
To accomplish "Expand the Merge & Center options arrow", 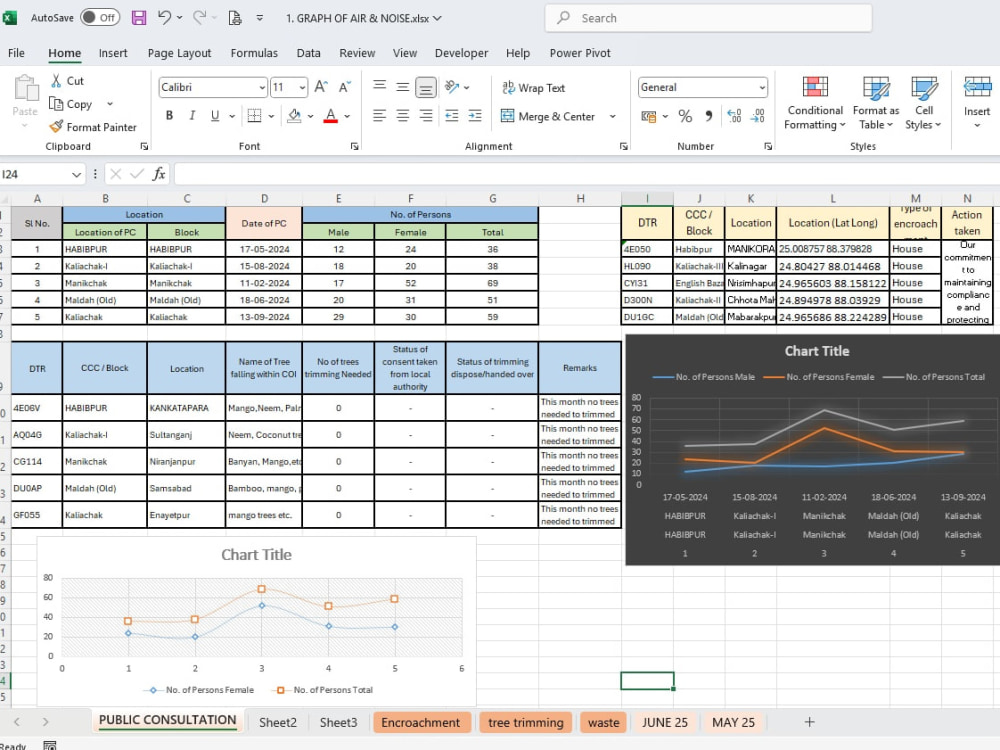I will pyautogui.click(x=612, y=116).
